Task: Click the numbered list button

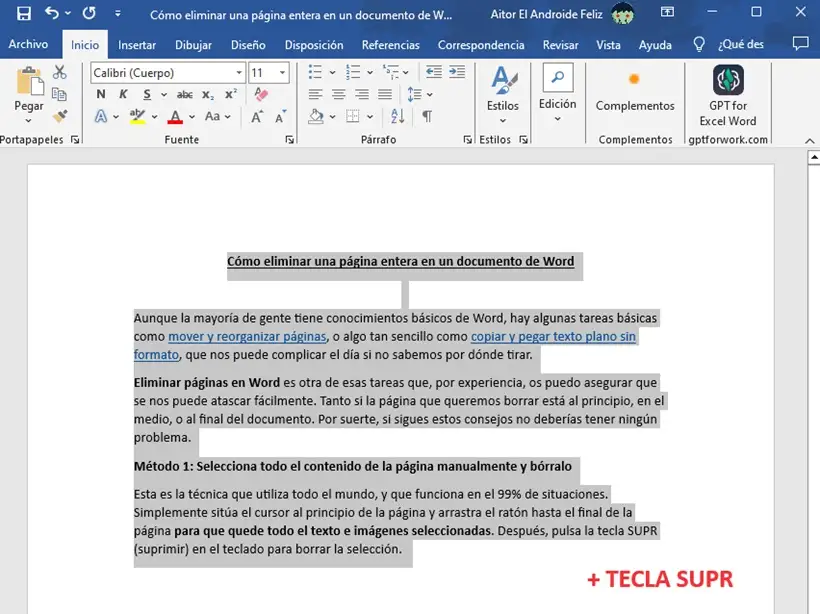Action: 353,72
